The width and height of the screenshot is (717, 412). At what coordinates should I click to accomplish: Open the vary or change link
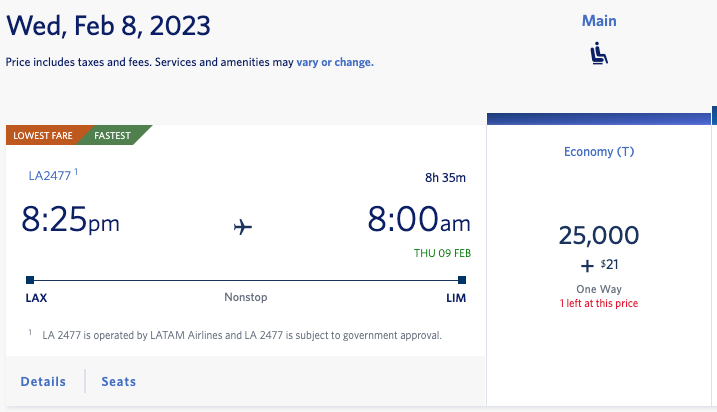pyautogui.click(x=335, y=62)
